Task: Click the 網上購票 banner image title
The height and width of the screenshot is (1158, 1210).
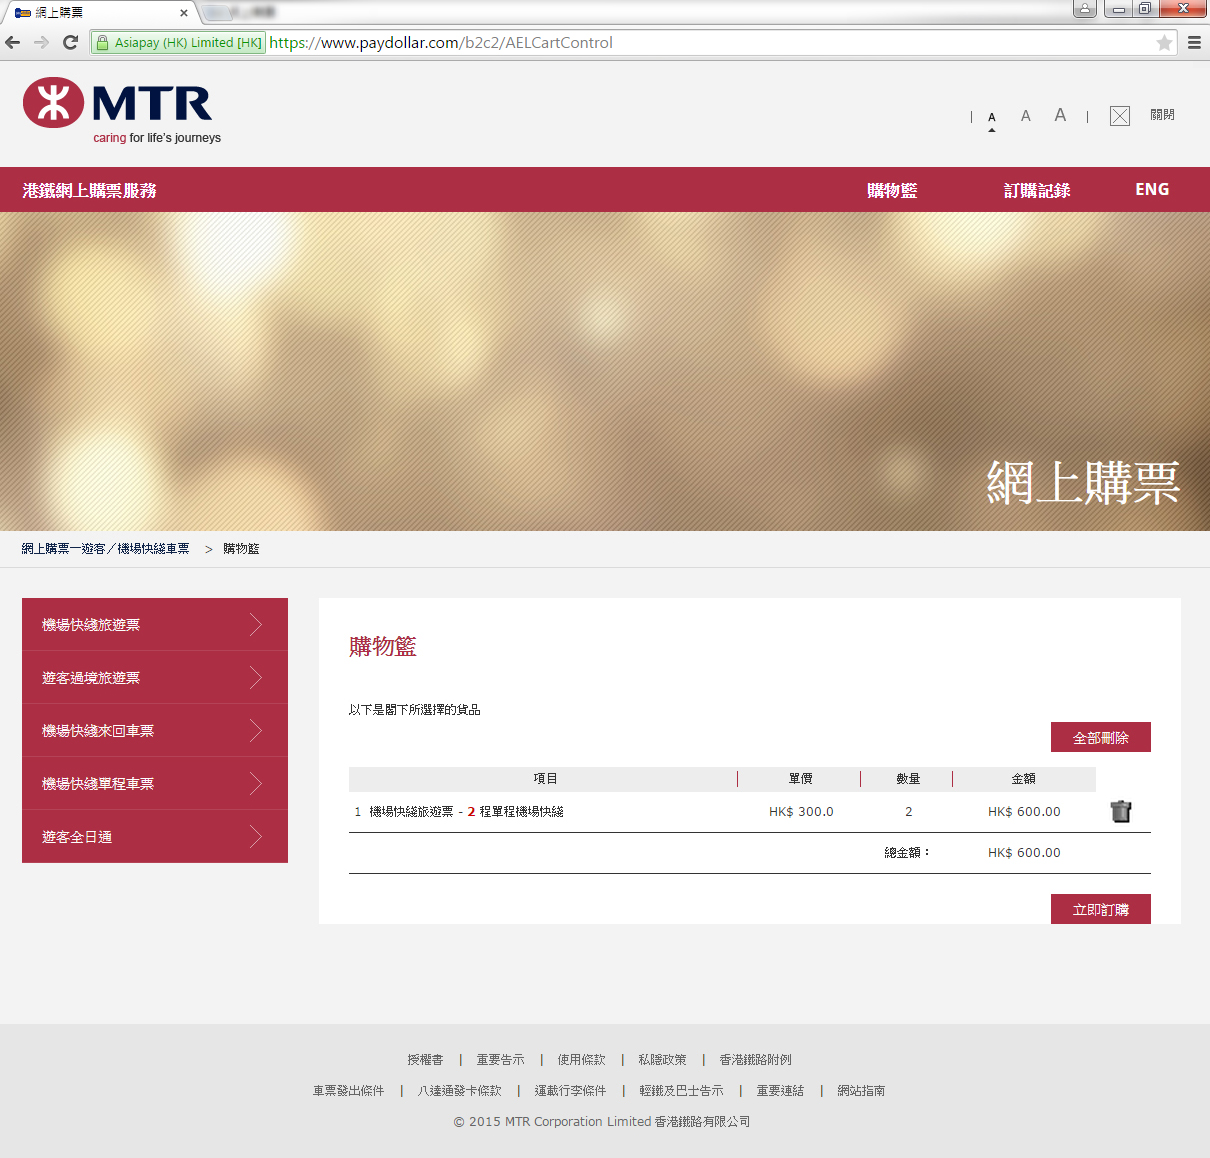Action: tap(1083, 483)
